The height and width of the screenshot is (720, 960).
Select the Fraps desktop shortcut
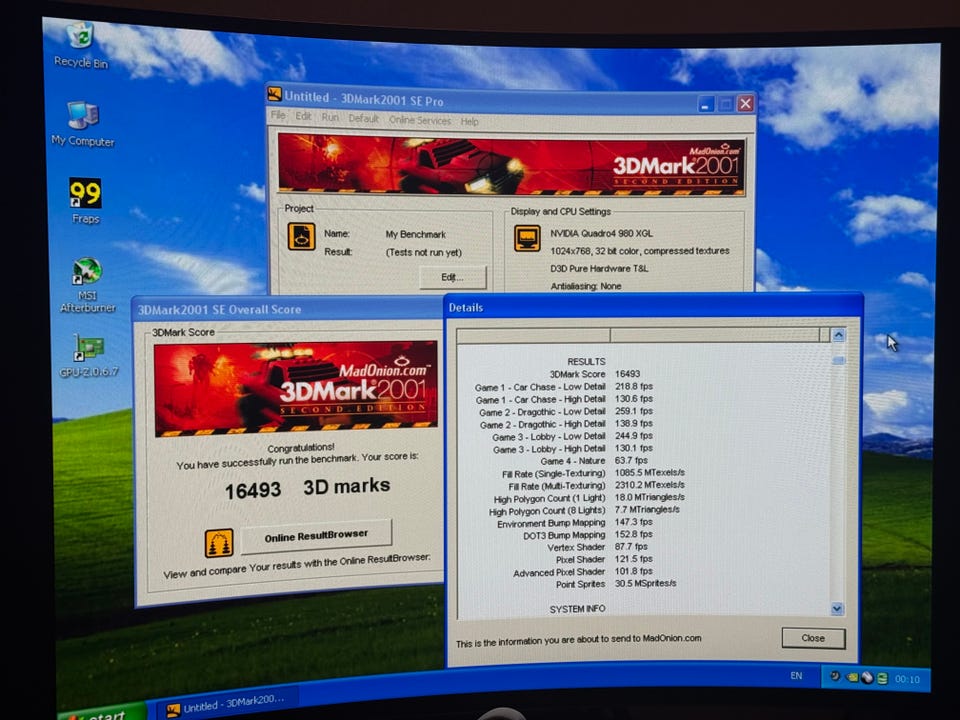pos(85,201)
